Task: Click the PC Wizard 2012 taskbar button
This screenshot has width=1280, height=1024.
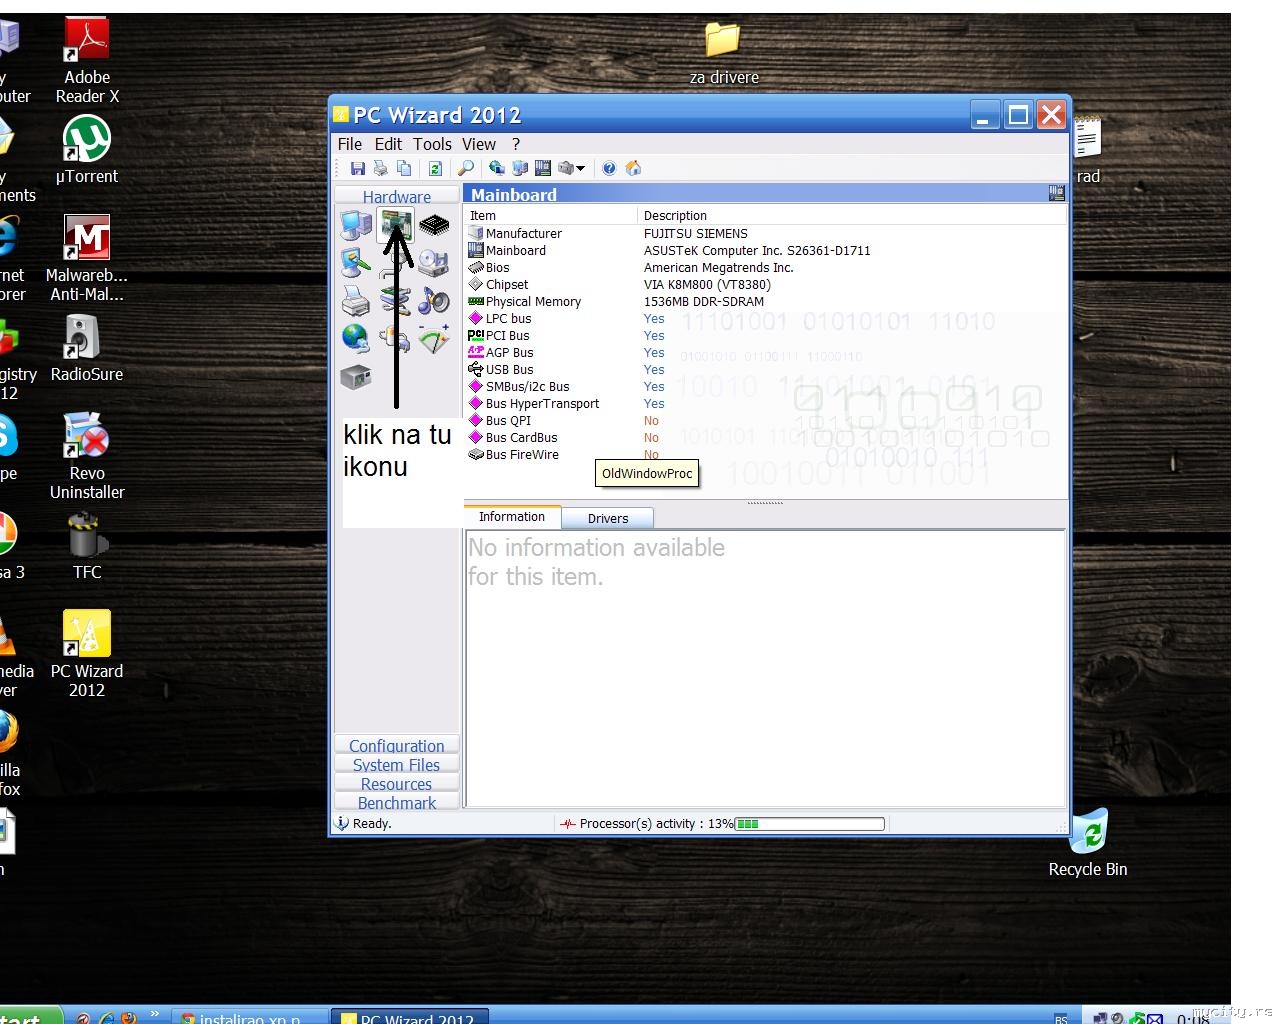Action: 409,1017
